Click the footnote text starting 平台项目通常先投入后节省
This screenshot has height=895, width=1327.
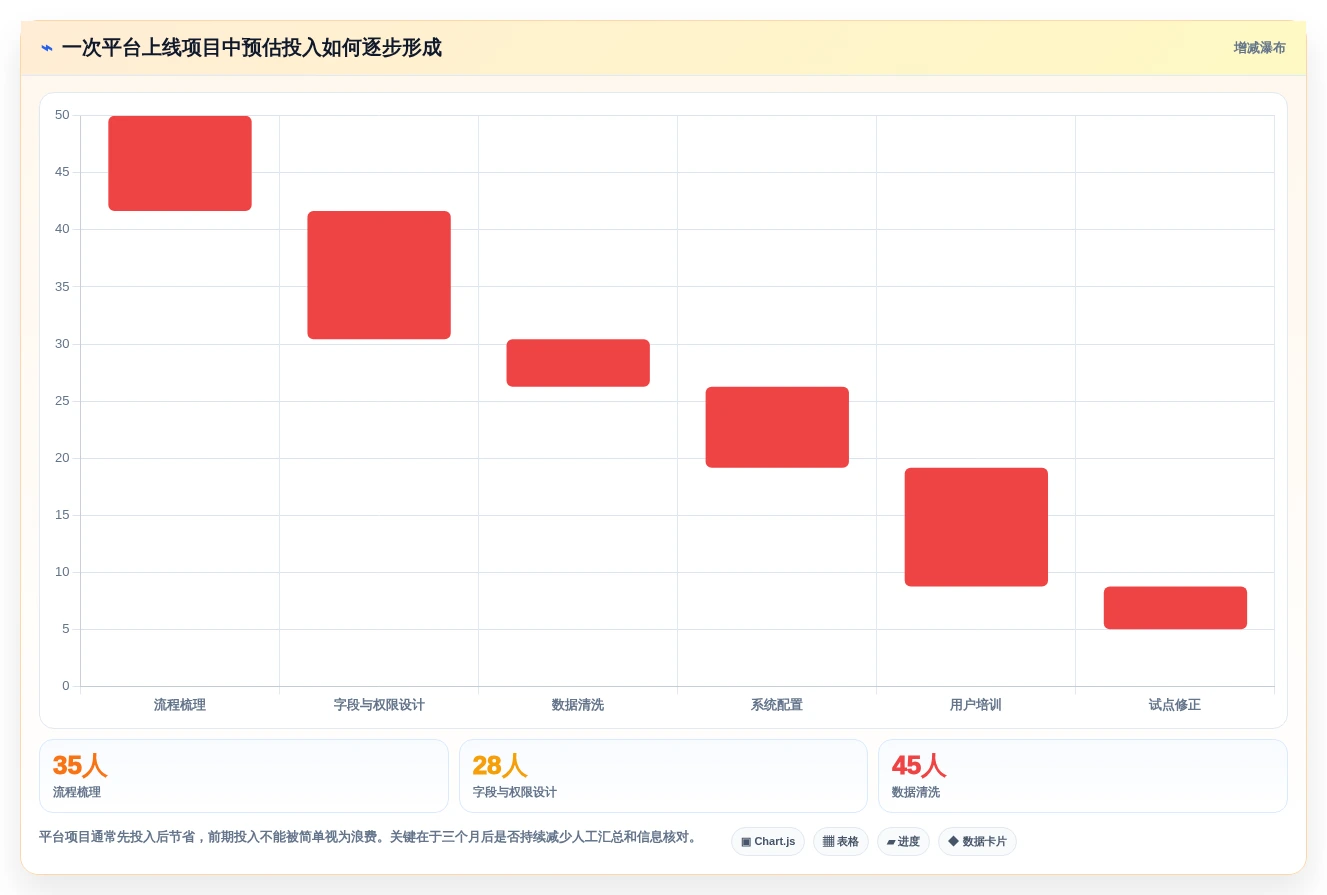coord(368,837)
